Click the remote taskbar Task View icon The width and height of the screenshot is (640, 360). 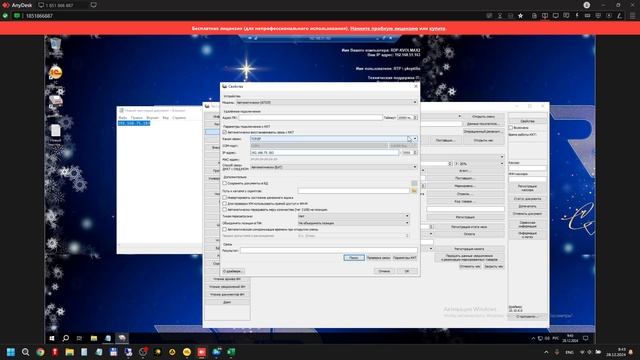point(80,338)
